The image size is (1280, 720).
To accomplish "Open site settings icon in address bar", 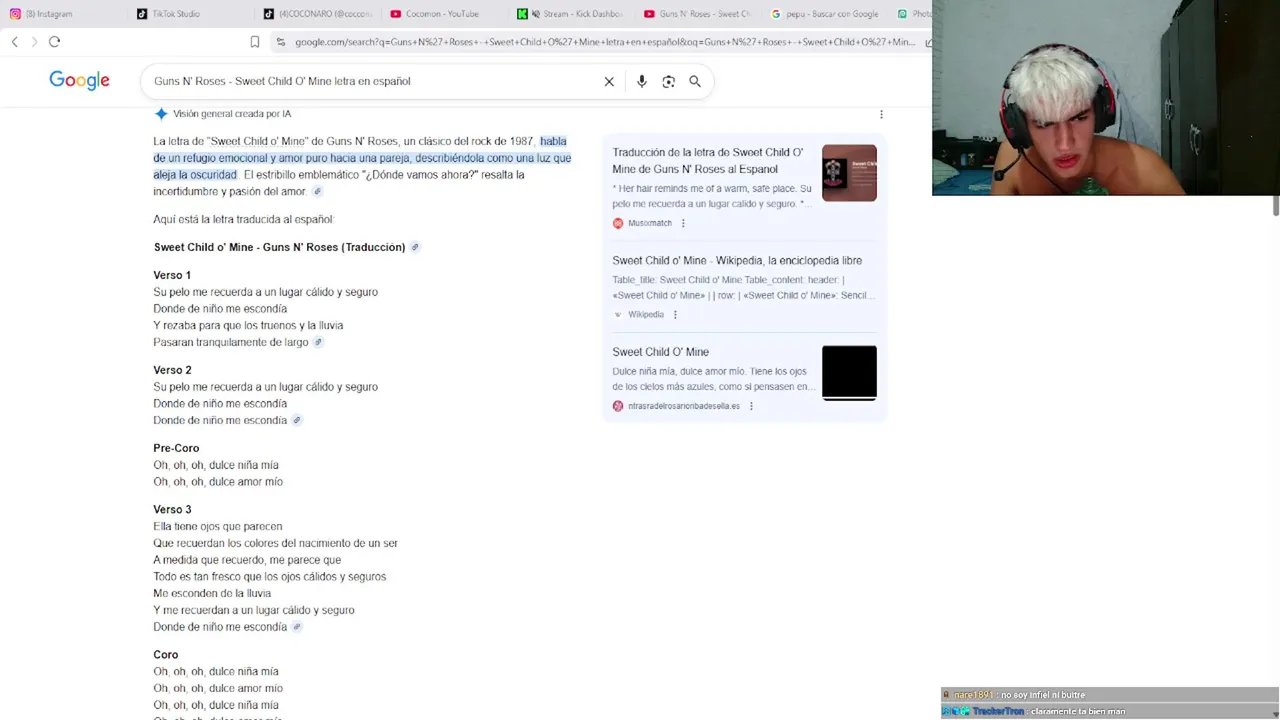I will tap(281, 42).
